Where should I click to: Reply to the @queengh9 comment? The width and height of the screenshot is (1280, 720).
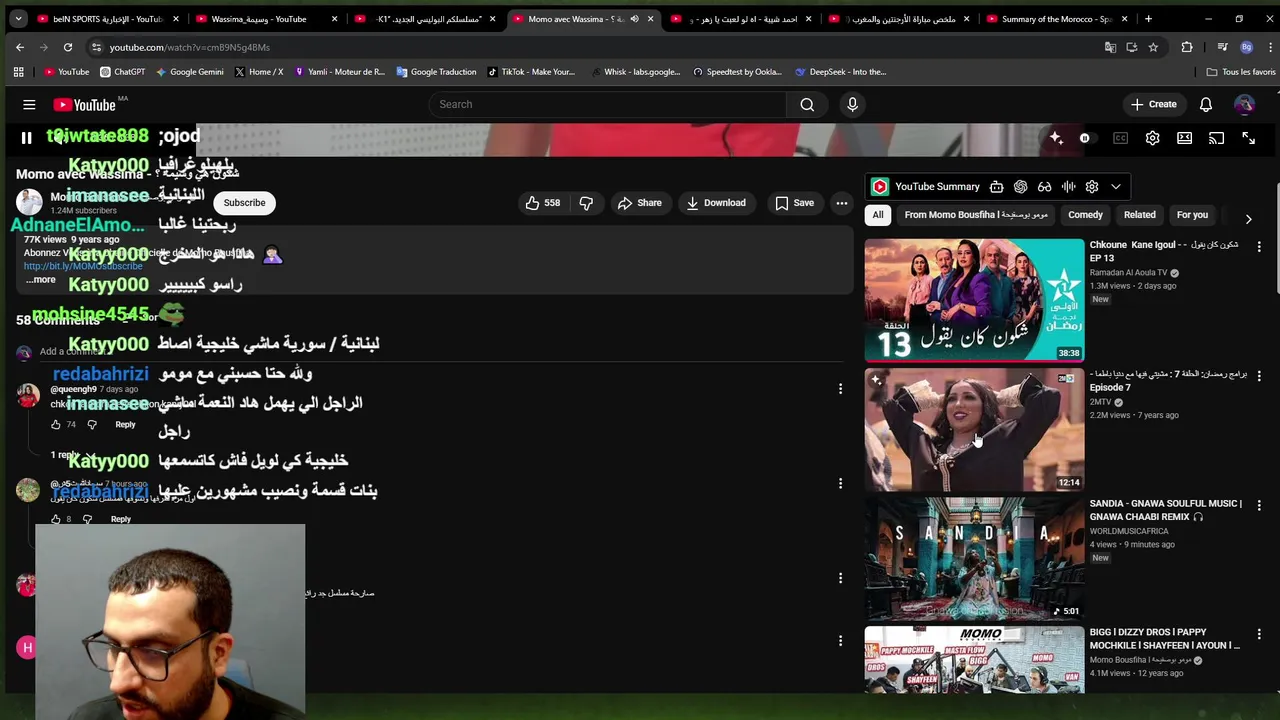tap(125, 425)
